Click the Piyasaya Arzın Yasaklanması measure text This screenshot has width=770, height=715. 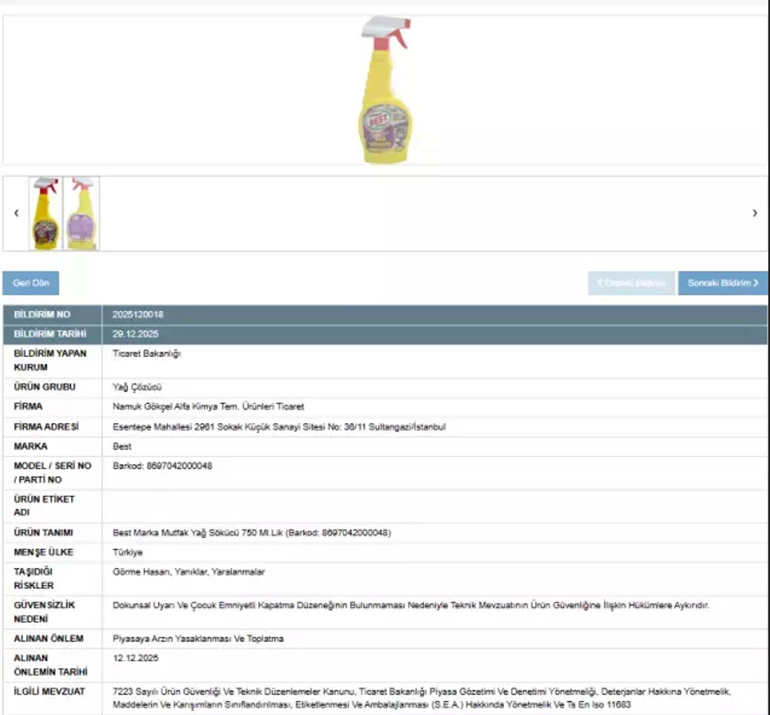tap(199, 638)
